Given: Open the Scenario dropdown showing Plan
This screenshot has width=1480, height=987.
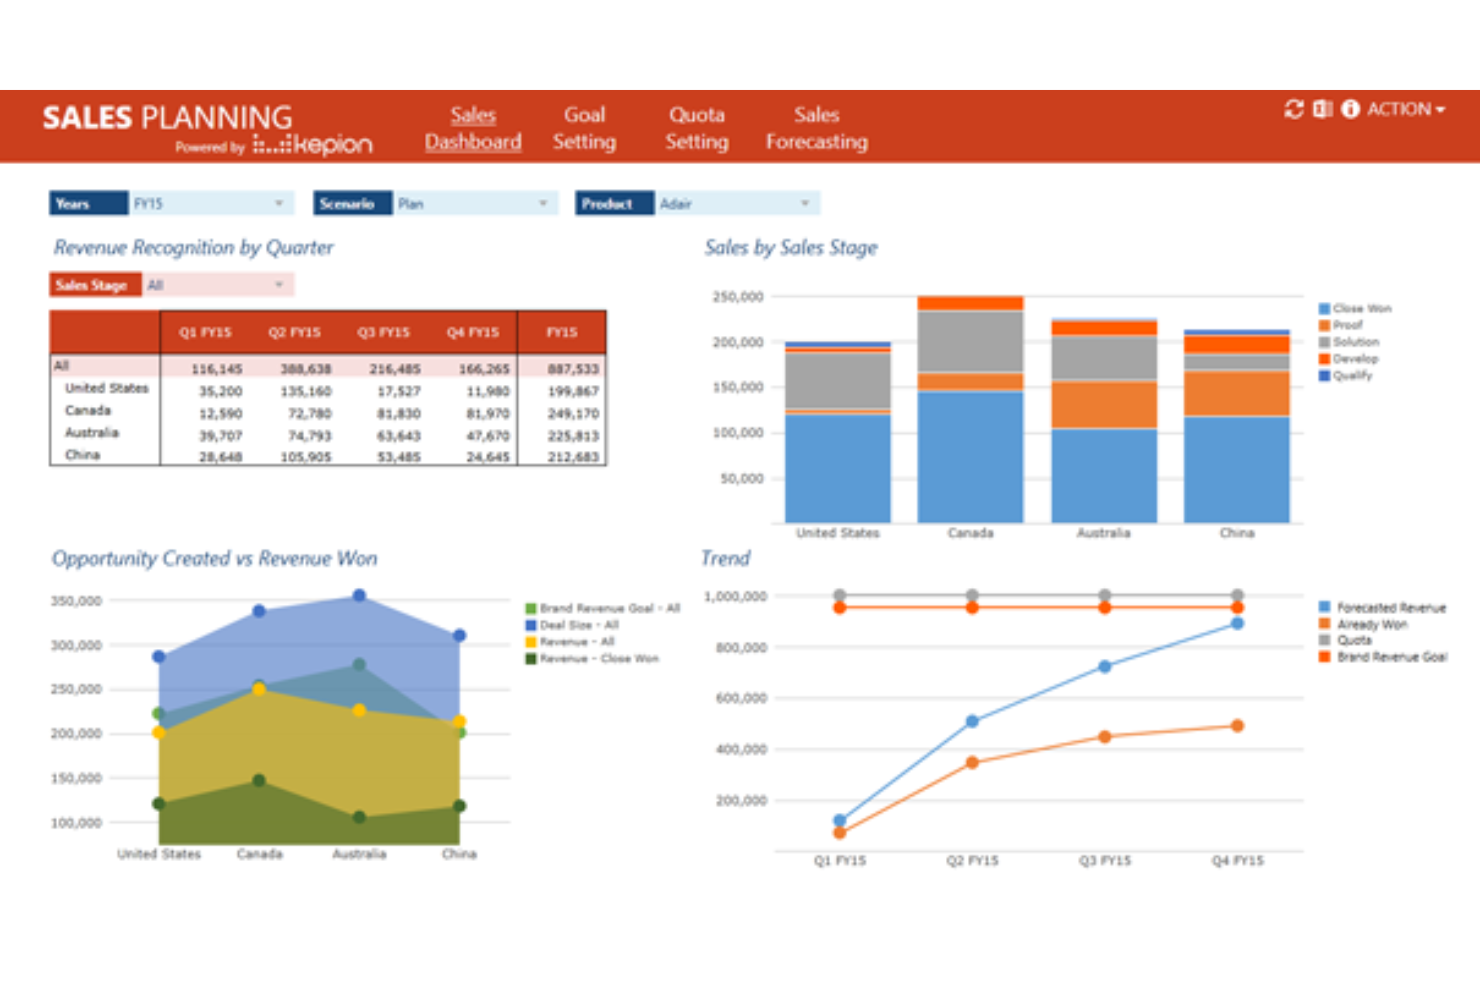Looking at the screenshot, I should pyautogui.click(x=544, y=203).
